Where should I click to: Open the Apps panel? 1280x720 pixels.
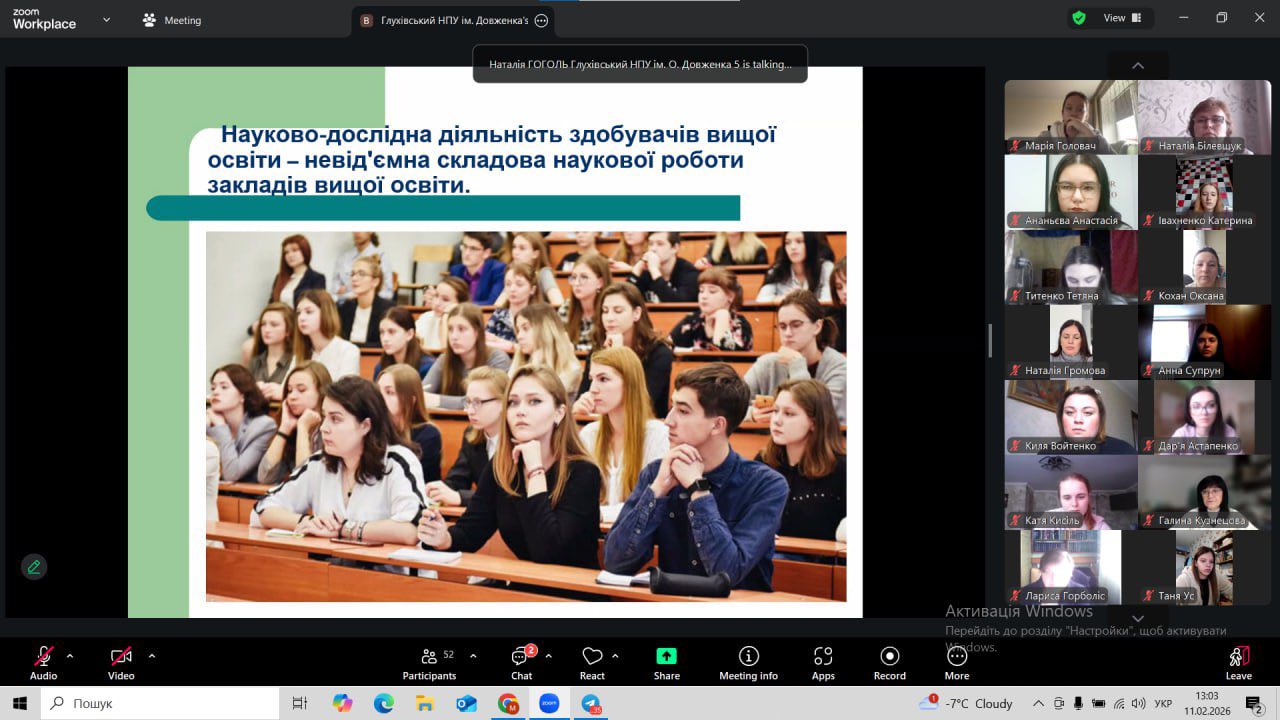tap(823, 661)
